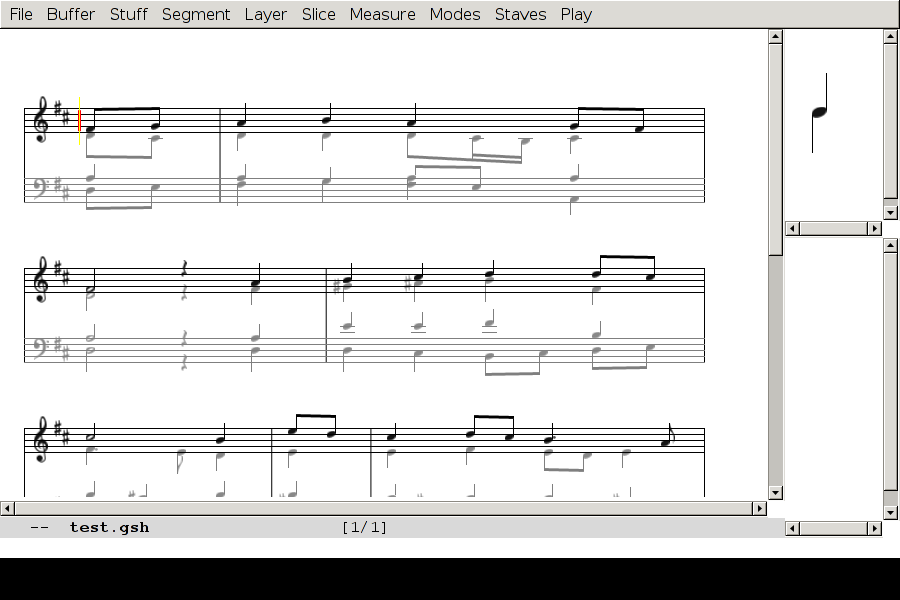Open the Segment menu
This screenshot has height=600, width=900.
[196, 14]
